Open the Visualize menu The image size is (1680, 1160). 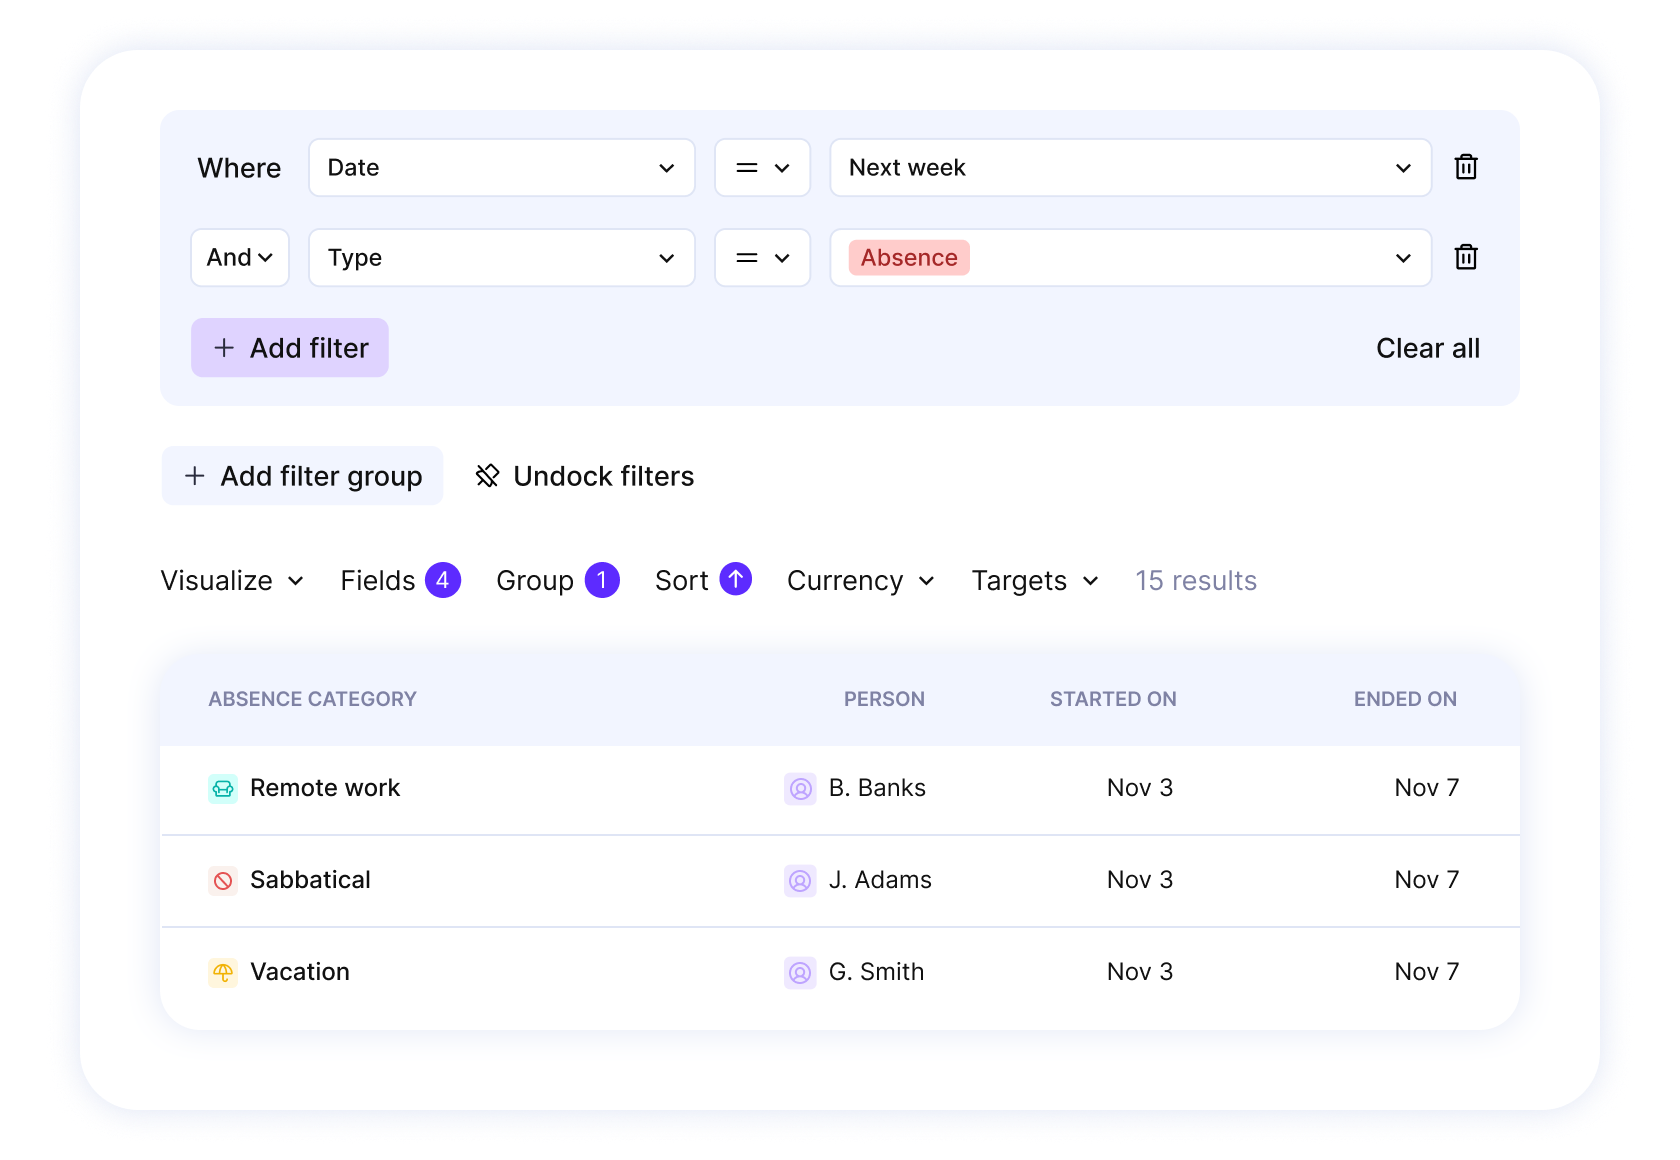point(231,579)
